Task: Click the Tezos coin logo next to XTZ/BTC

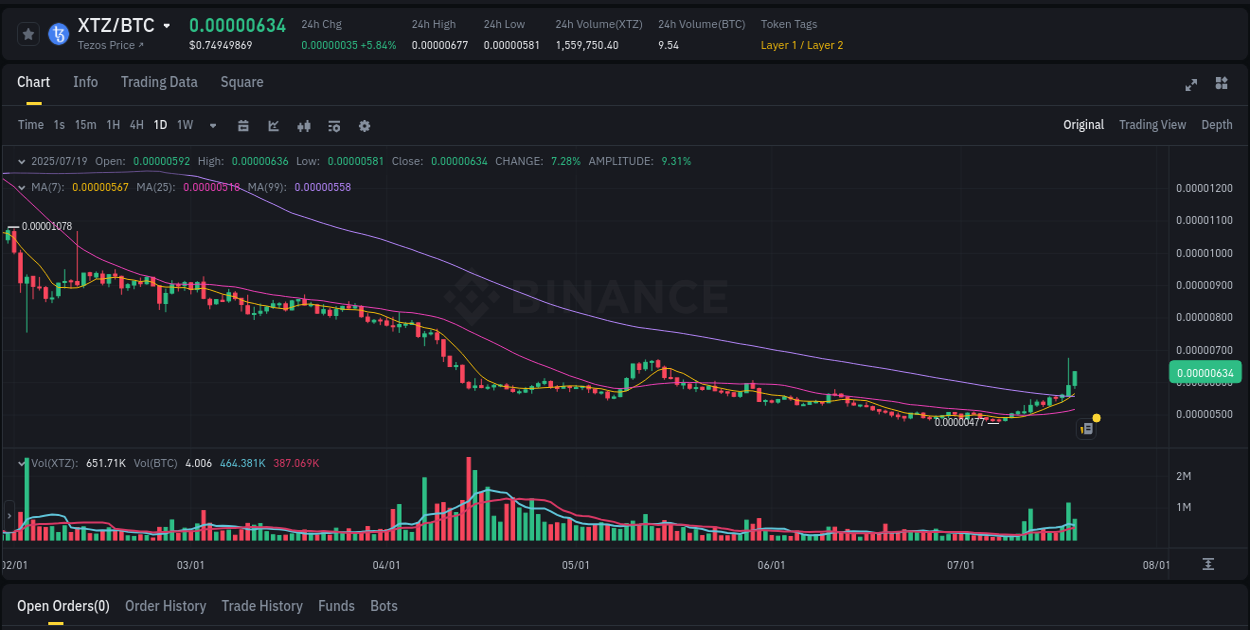Action: 59,33
